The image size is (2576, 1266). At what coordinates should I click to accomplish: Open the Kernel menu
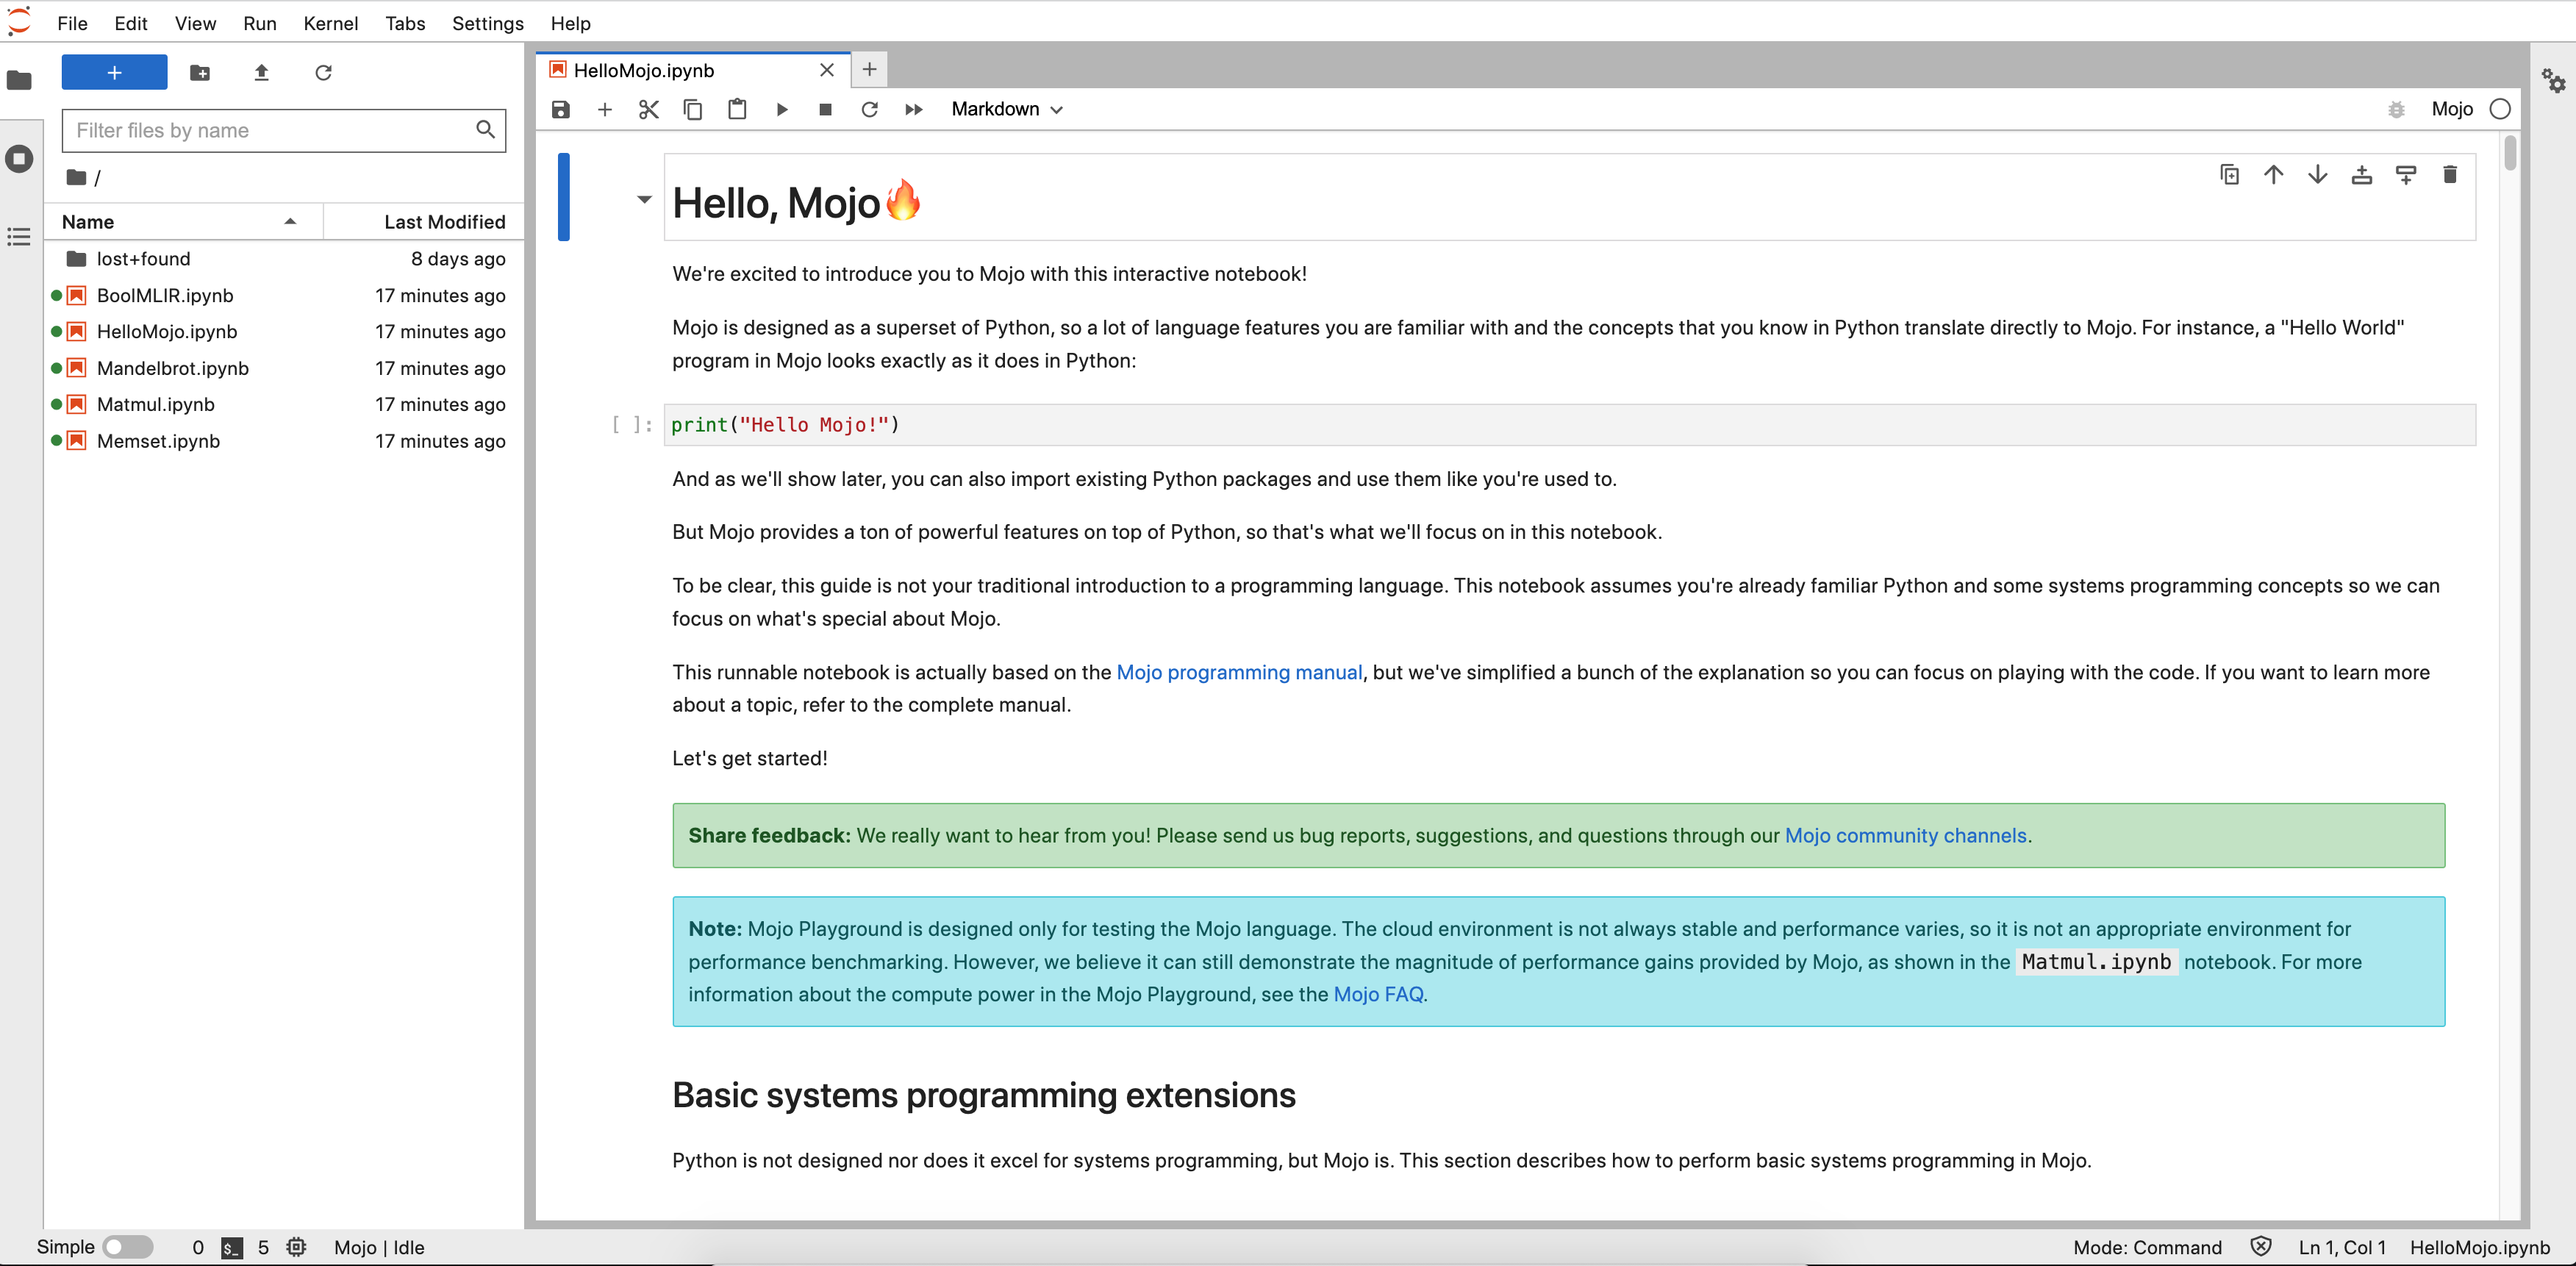(330, 23)
